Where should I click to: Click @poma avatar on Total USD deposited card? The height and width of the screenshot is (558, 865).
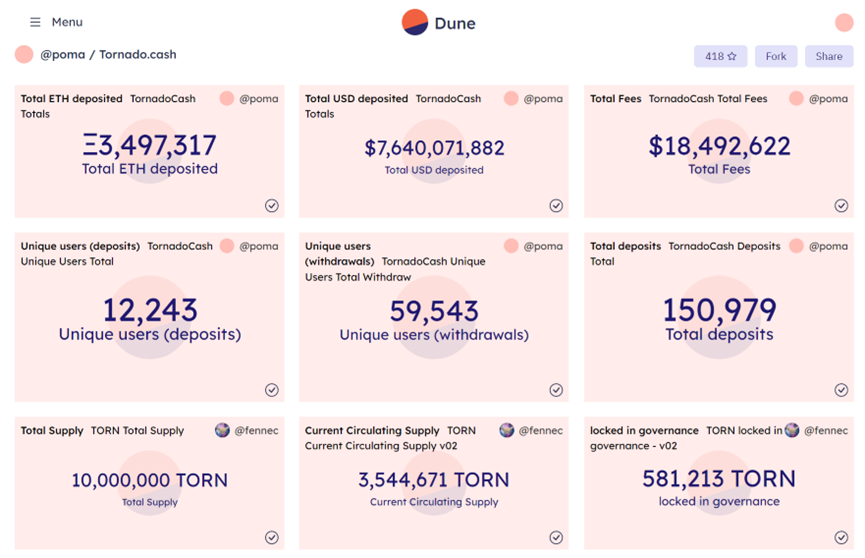tap(511, 99)
